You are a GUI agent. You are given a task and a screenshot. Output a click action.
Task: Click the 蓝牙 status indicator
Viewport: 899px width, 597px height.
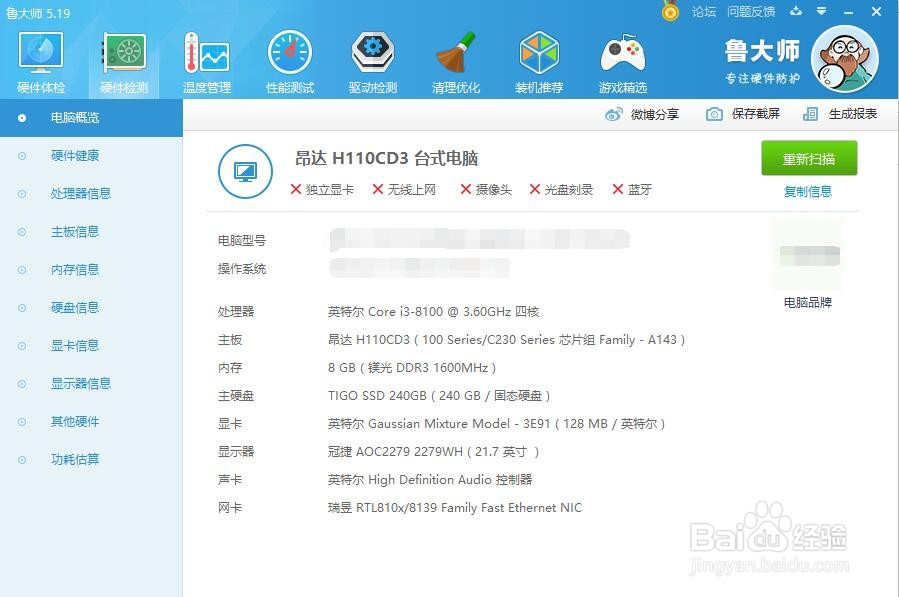click(x=632, y=189)
